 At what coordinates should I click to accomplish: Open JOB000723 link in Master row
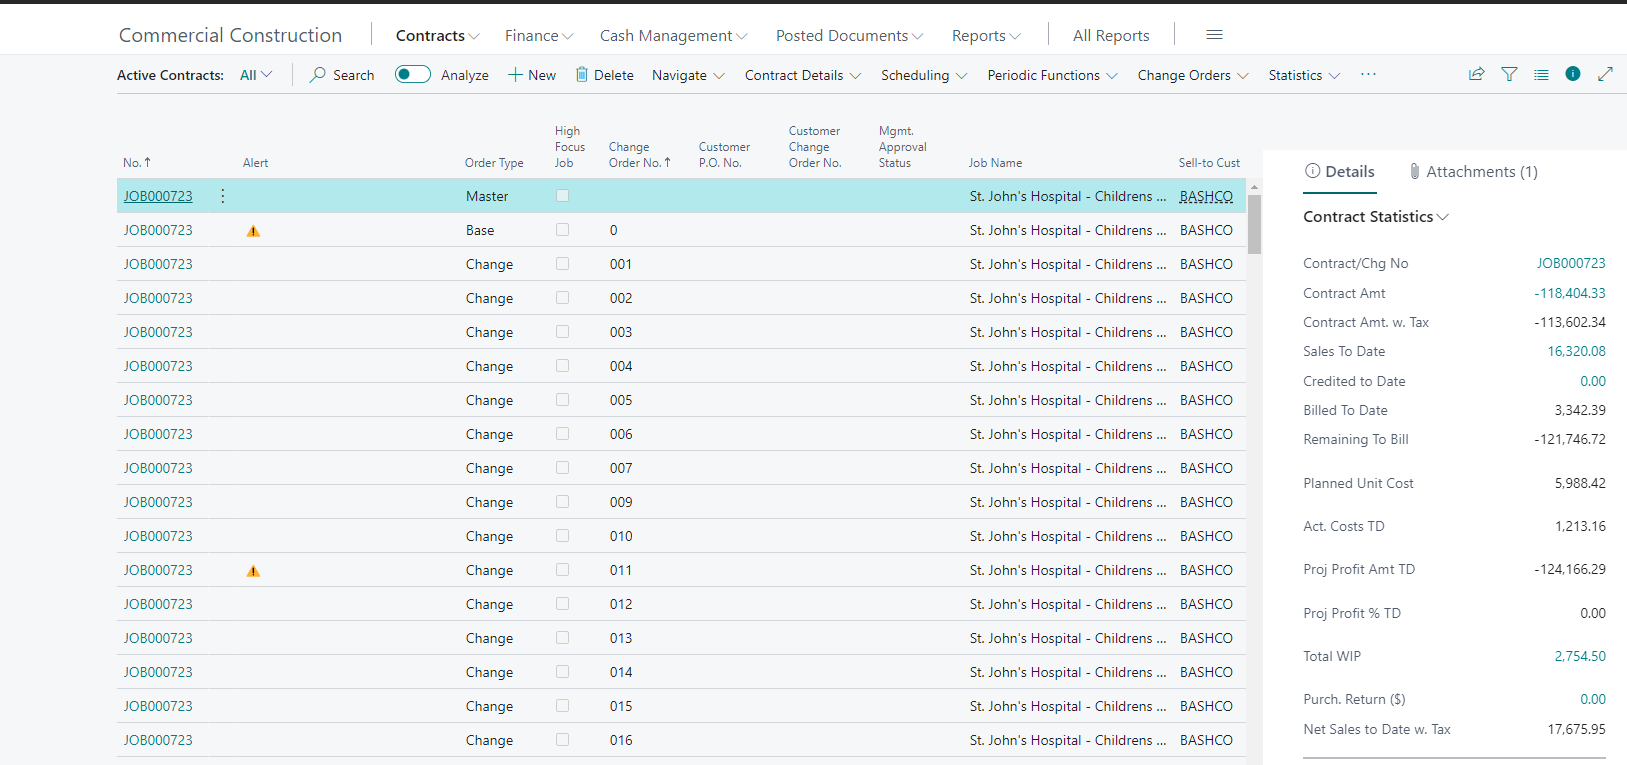pos(158,196)
